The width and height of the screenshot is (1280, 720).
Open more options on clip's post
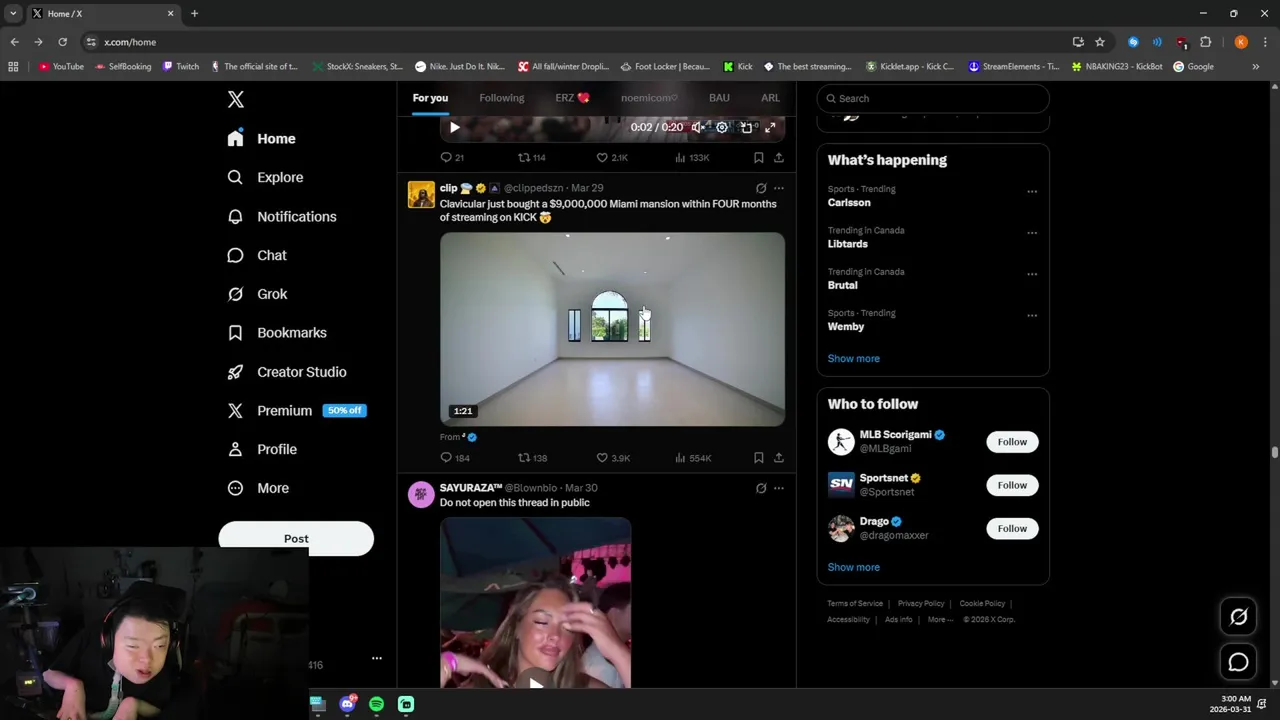tap(779, 188)
